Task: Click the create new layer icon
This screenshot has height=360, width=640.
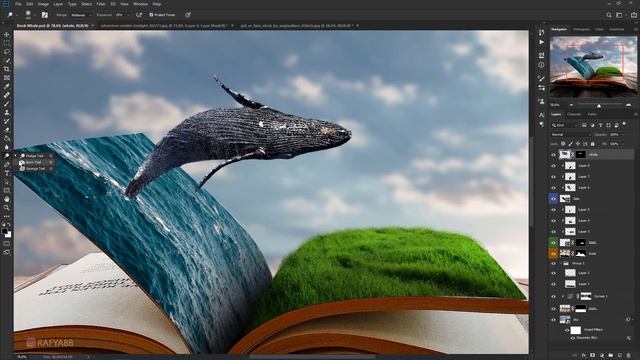Action: (620, 356)
